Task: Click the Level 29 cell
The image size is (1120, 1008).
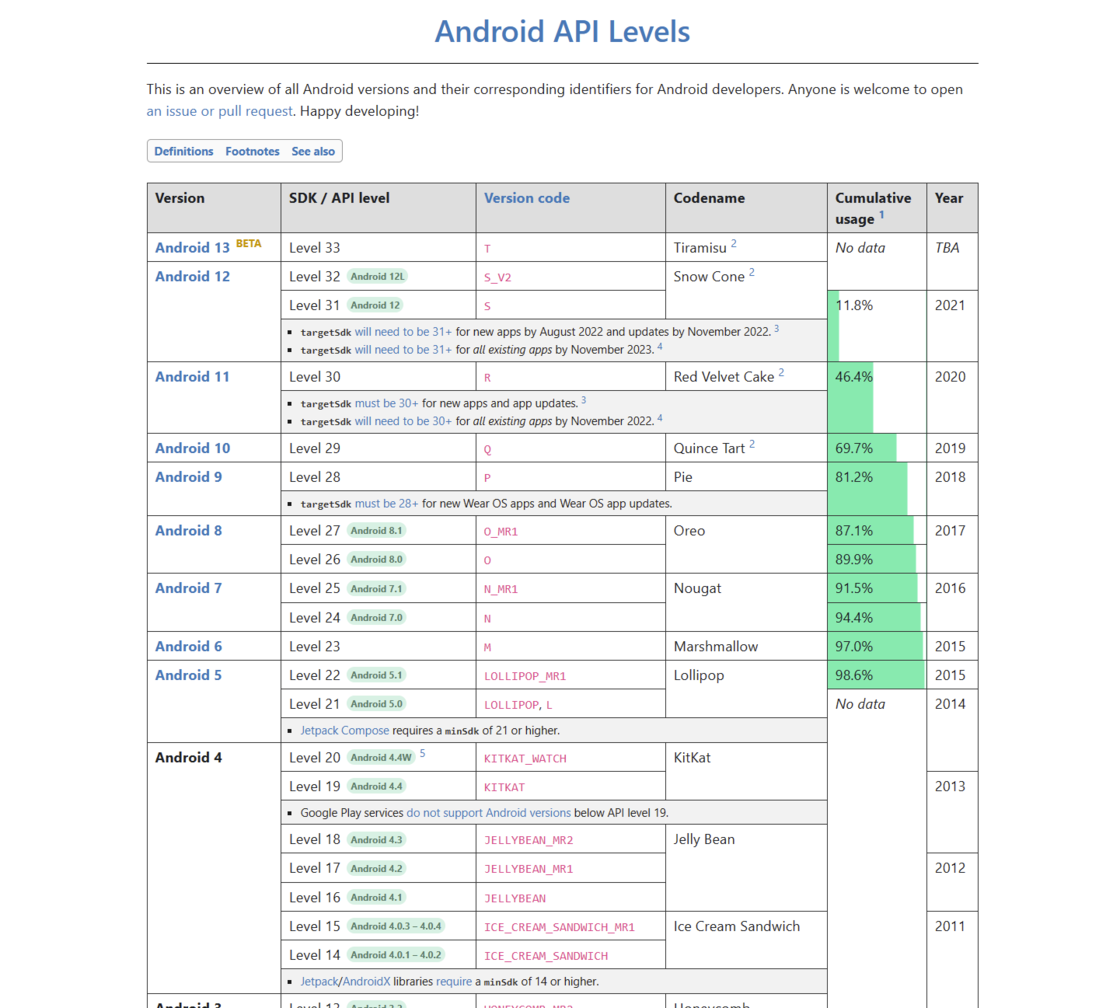Action: (x=379, y=448)
